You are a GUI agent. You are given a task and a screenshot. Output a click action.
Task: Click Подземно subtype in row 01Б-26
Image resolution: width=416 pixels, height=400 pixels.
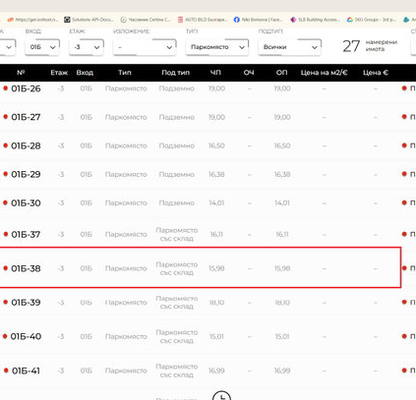(177, 88)
